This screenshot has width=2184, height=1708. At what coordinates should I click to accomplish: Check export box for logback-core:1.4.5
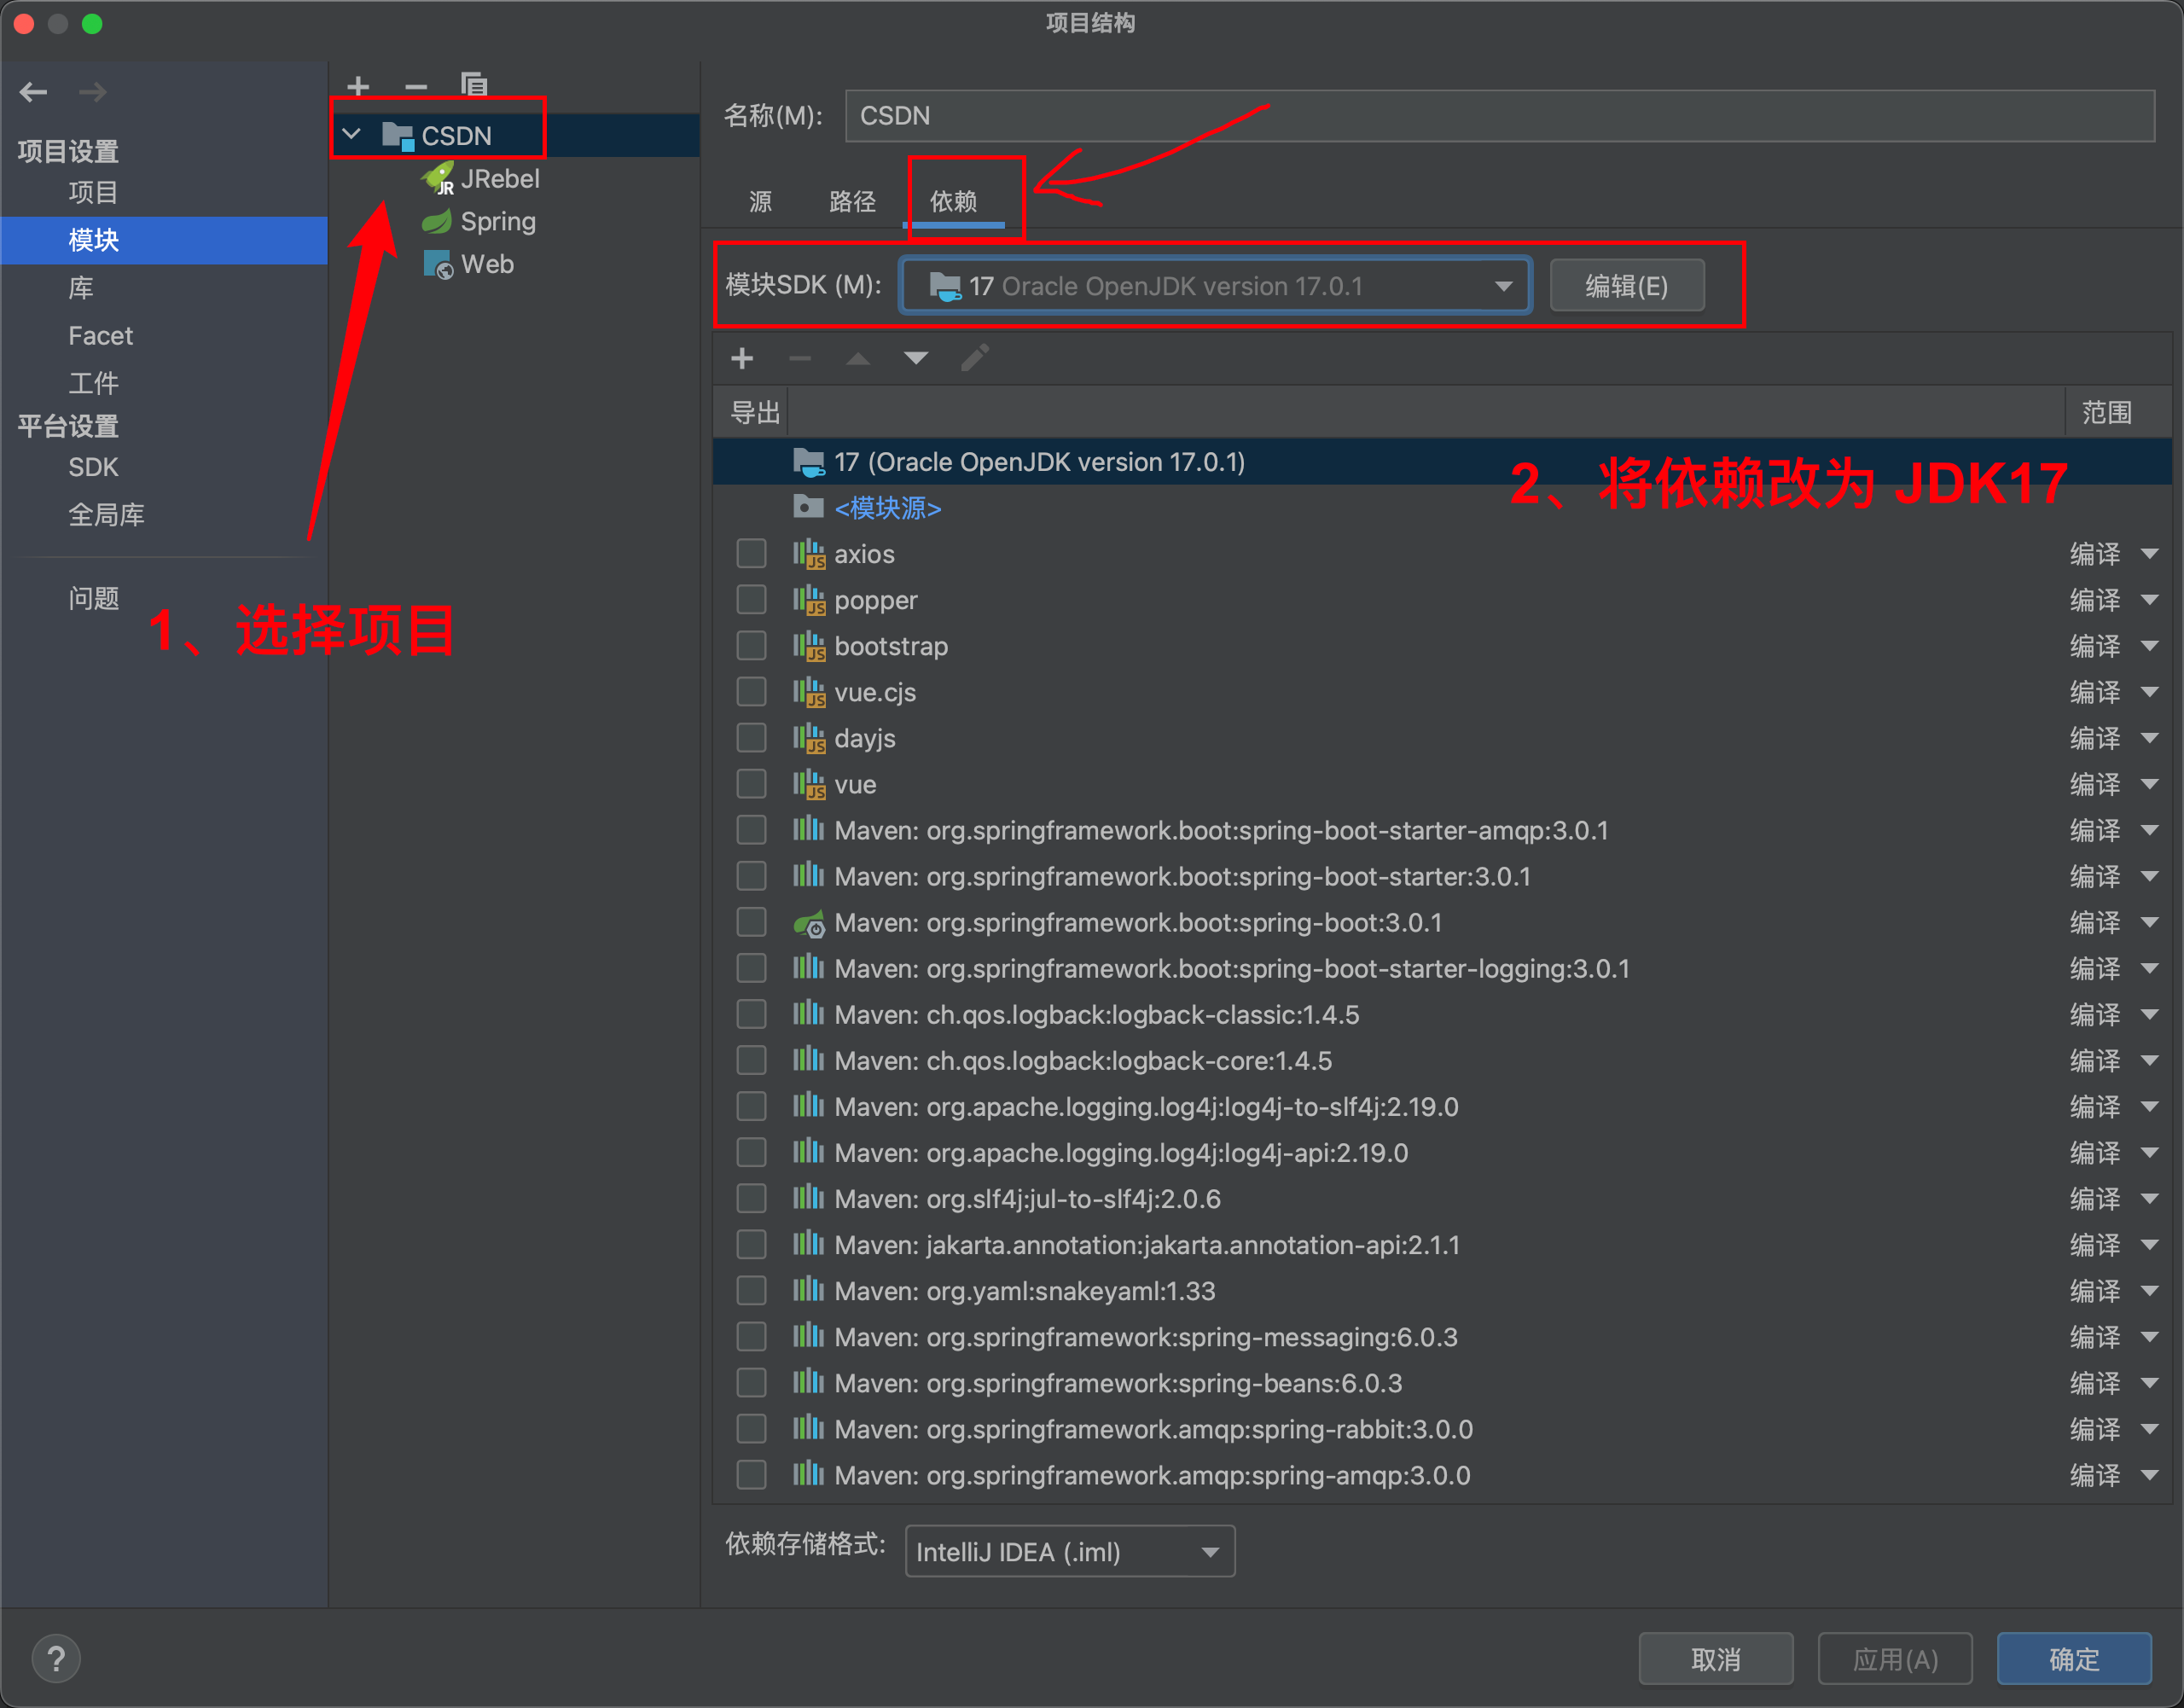(x=751, y=1060)
